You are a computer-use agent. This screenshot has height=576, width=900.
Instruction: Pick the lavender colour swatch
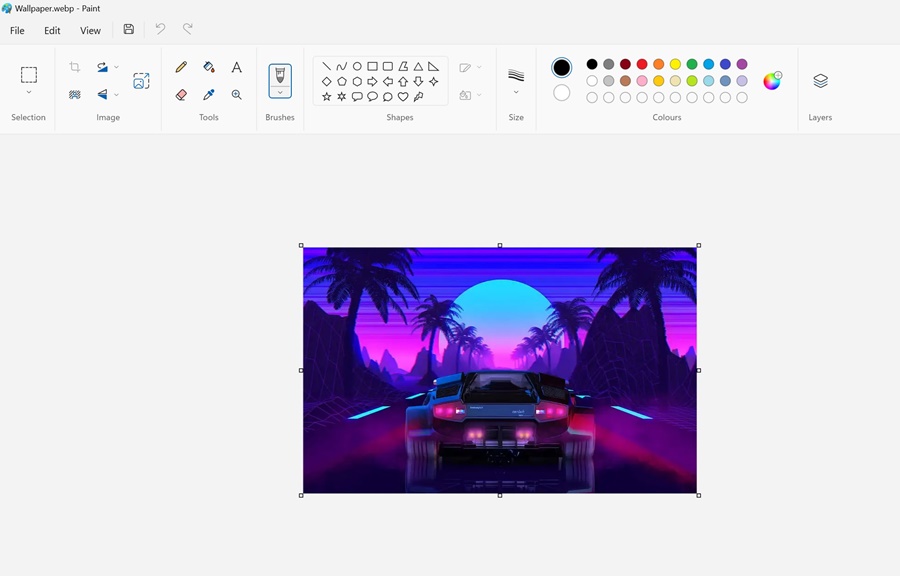742,81
